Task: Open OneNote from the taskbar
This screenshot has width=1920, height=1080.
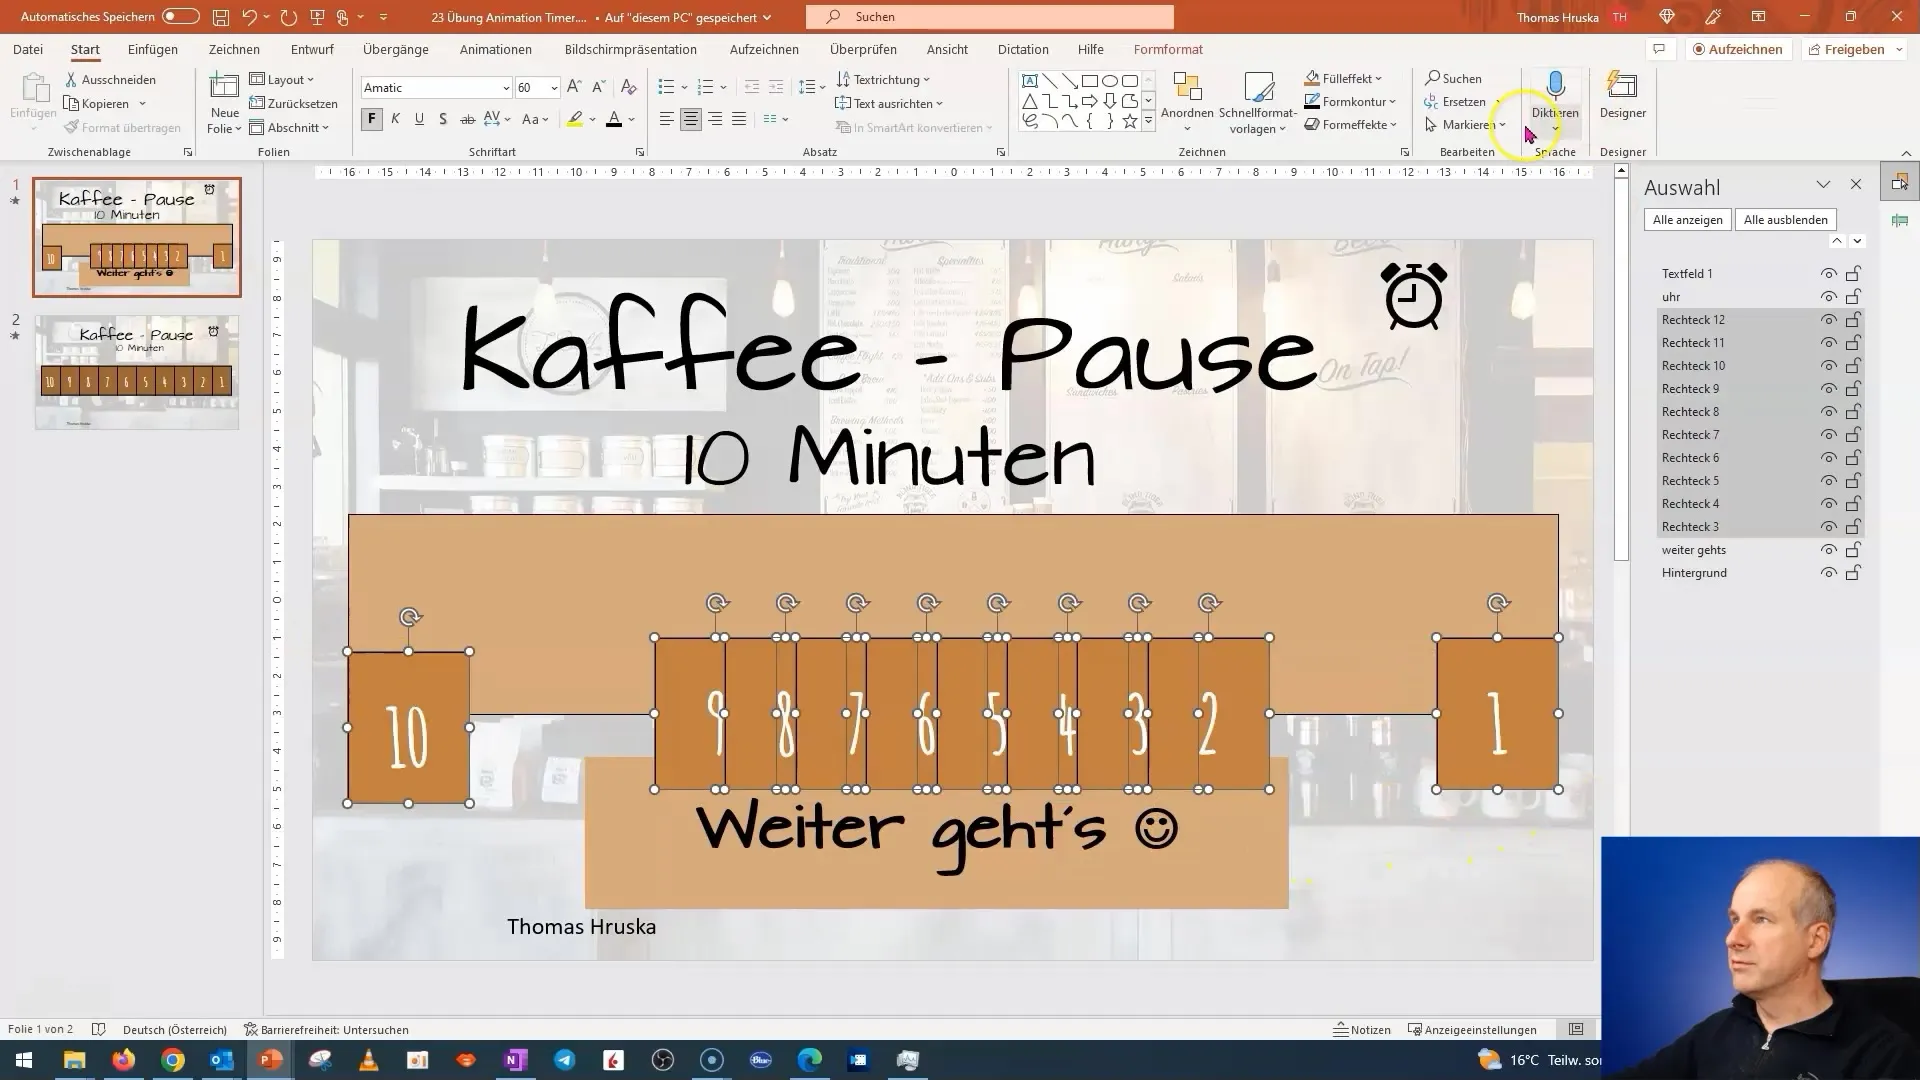Action: coord(516,1060)
